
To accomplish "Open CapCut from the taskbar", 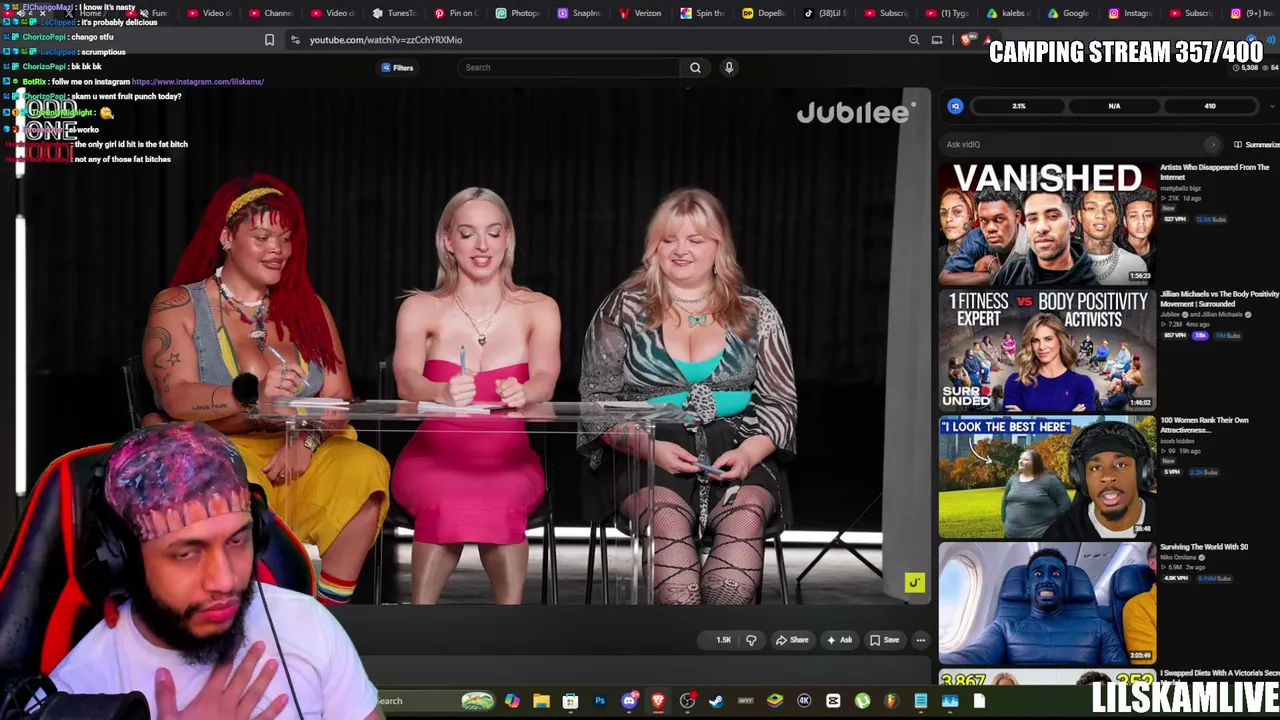I will tap(833, 701).
